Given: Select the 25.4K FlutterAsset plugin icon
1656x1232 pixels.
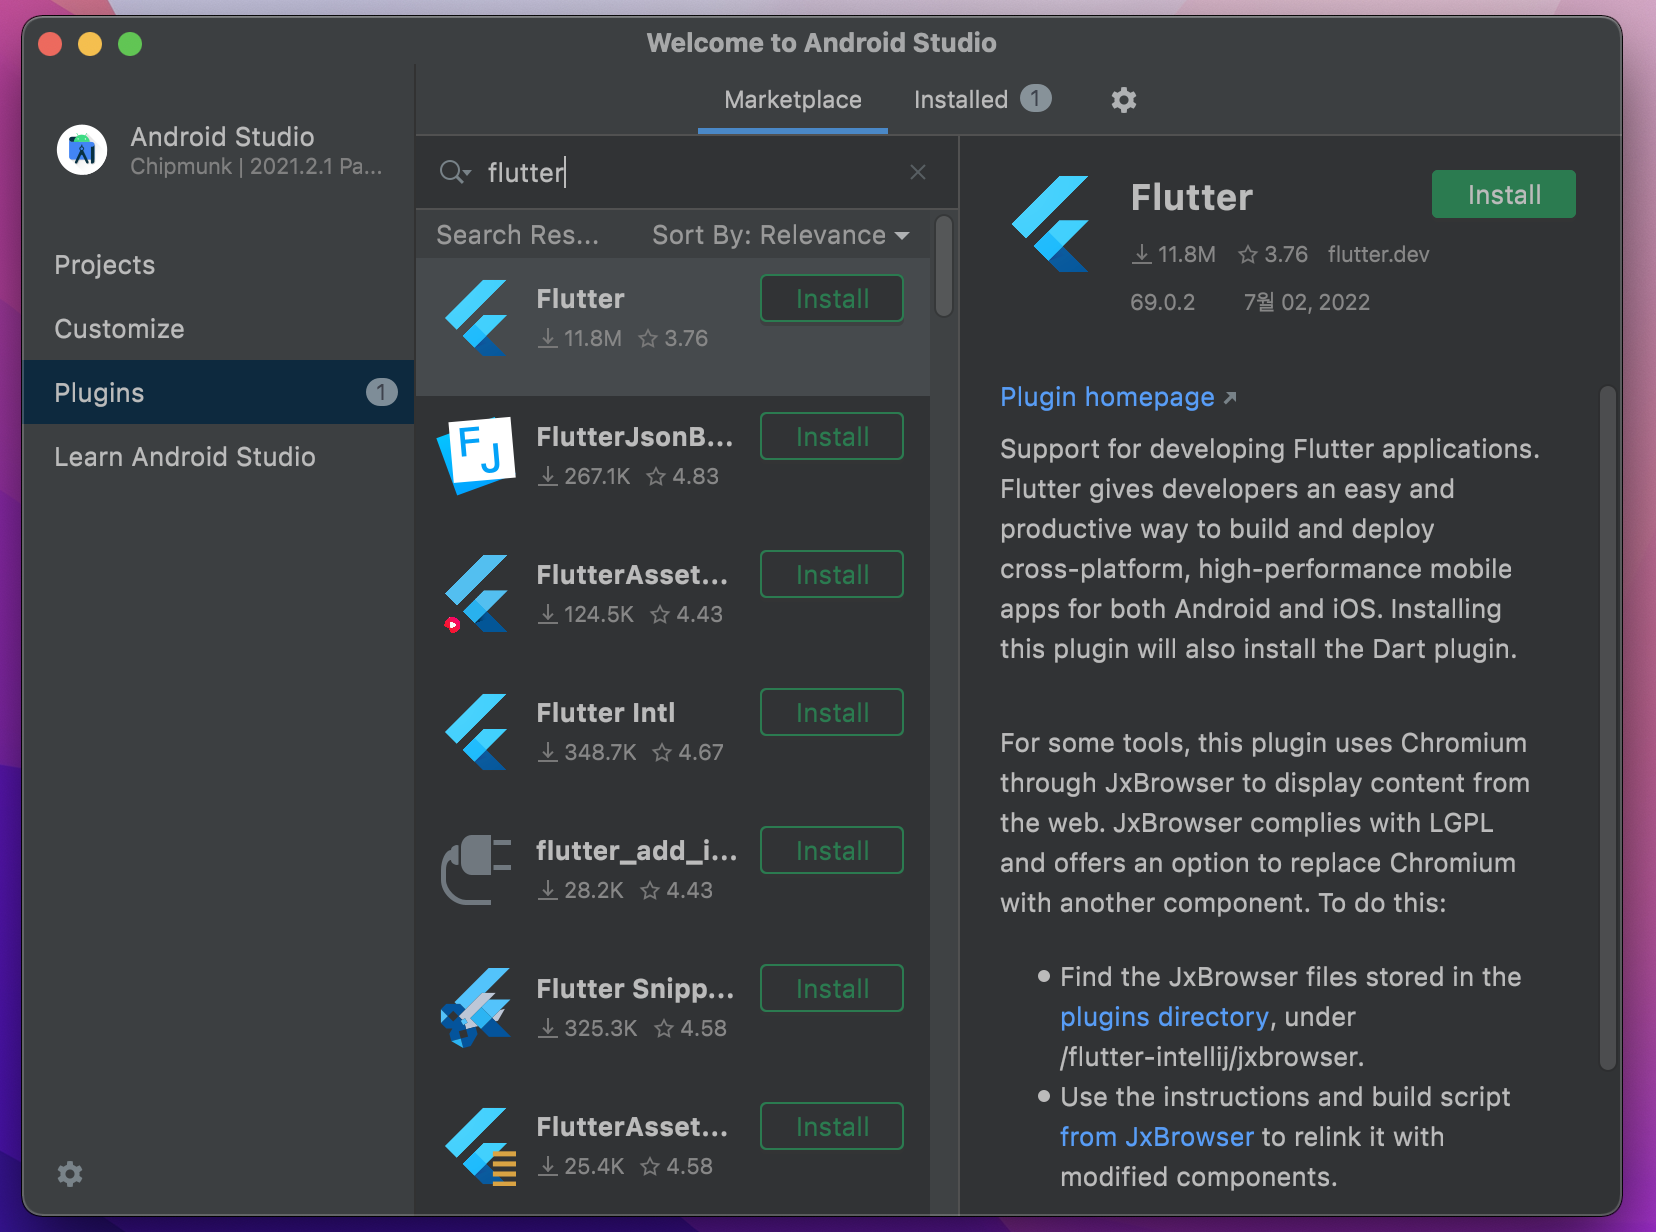Looking at the screenshot, I should click(480, 1146).
